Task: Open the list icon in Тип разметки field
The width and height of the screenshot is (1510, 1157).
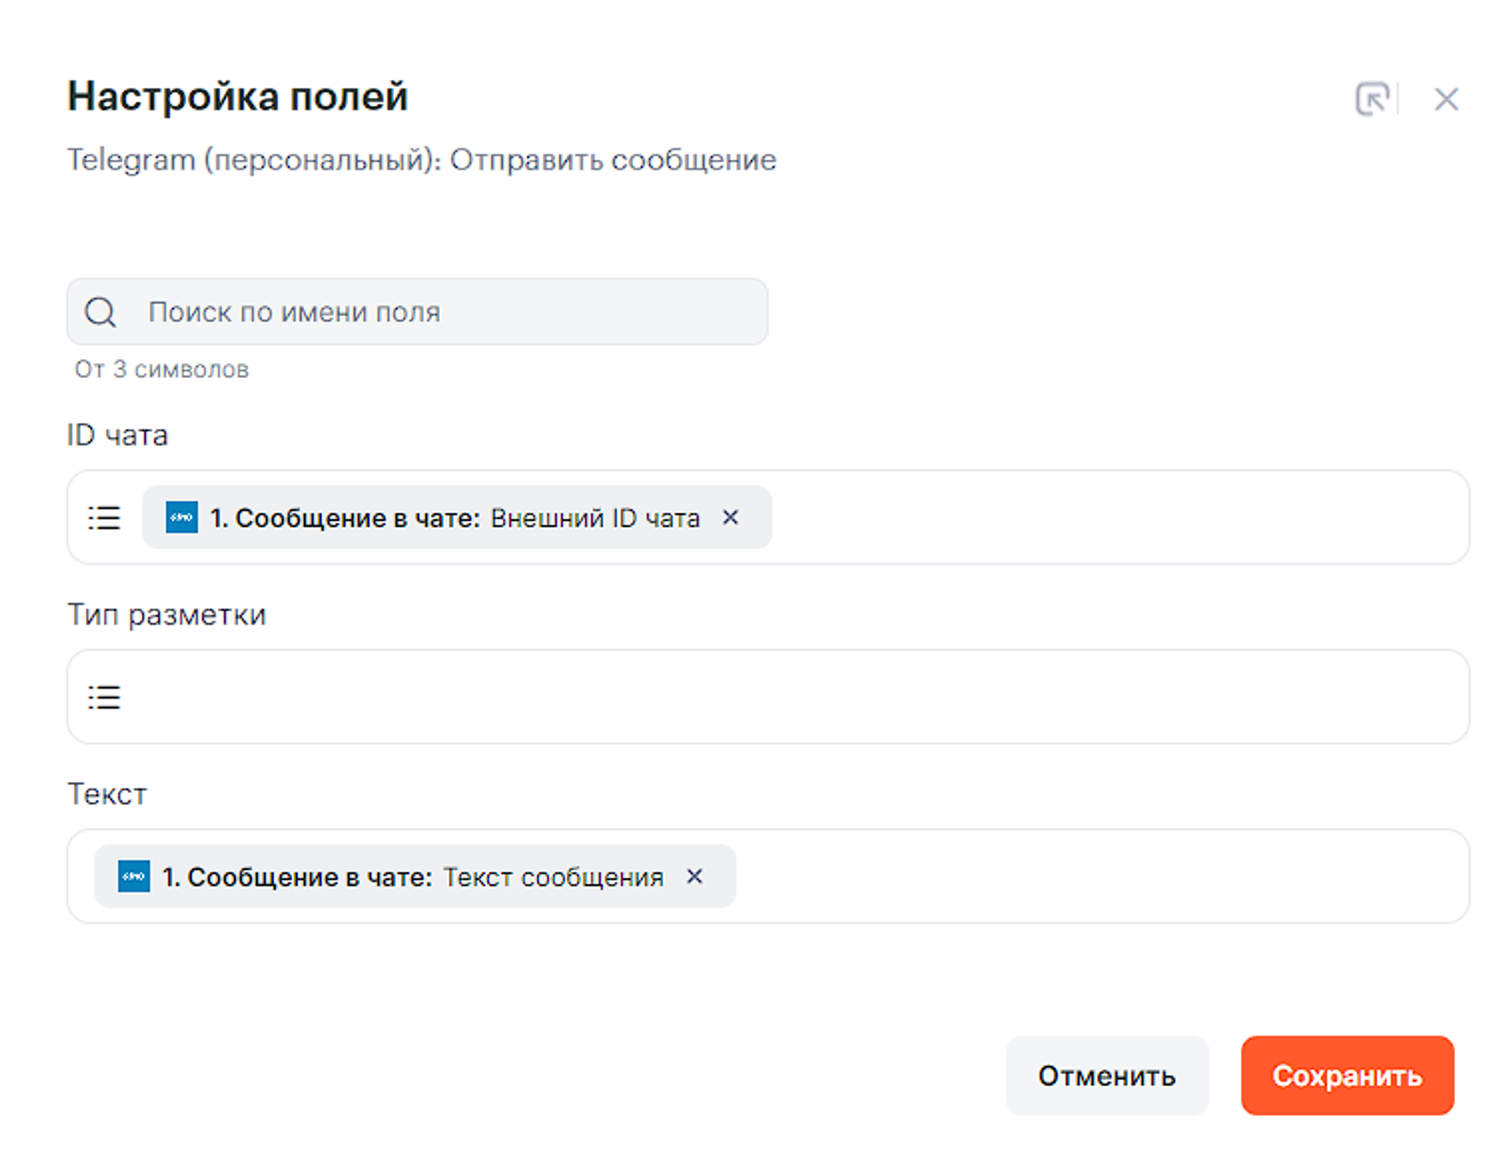Action: (104, 697)
